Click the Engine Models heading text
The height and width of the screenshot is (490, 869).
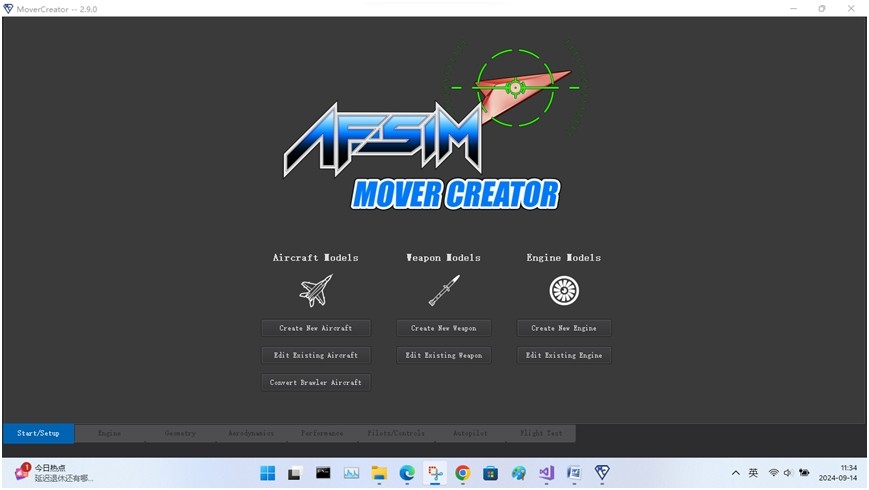tap(564, 258)
